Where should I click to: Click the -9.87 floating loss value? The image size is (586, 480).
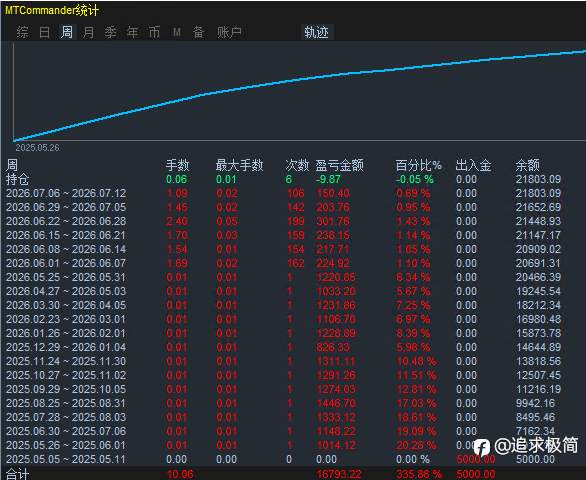click(x=328, y=179)
